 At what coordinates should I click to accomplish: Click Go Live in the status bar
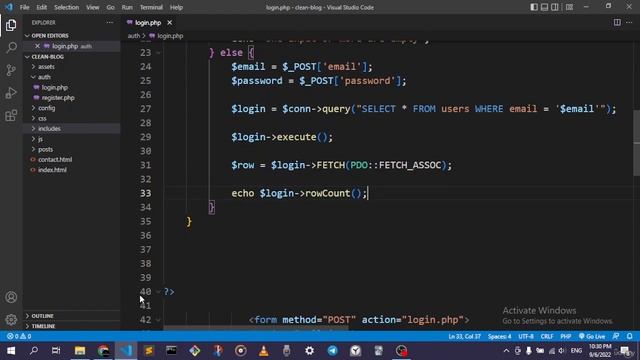tap(592, 336)
